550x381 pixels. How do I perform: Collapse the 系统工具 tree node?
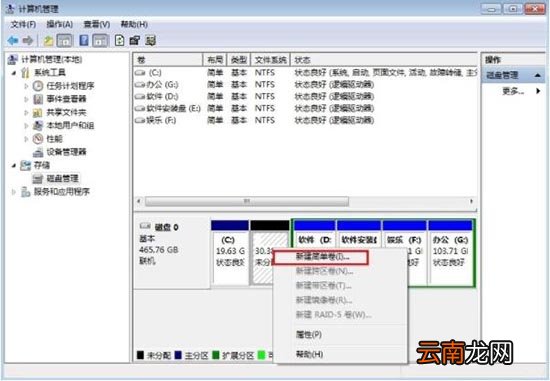[14, 73]
